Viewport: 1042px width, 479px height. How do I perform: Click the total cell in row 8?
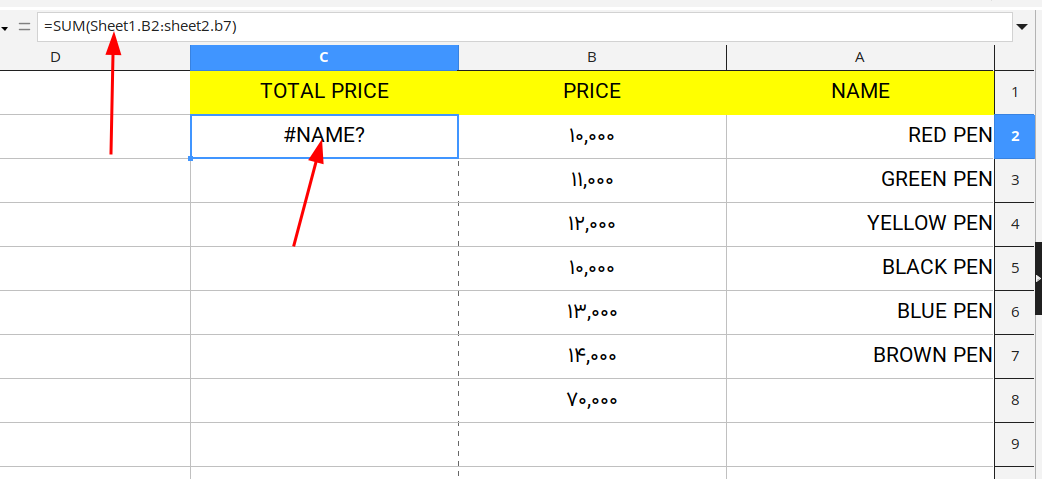592,401
